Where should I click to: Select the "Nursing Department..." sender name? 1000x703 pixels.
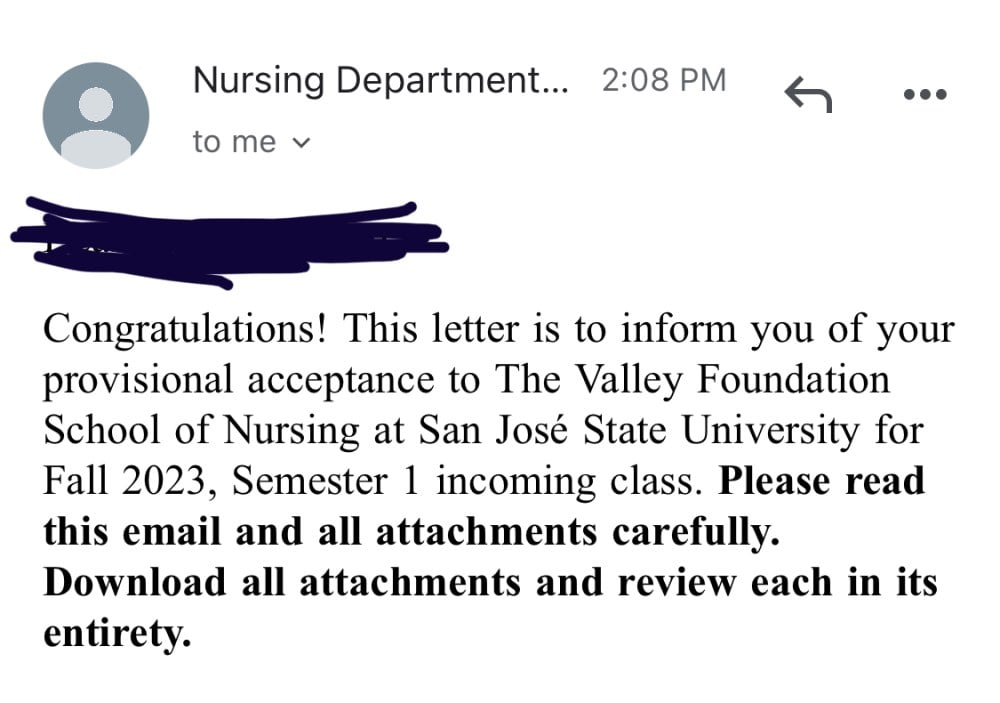[x=380, y=81]
